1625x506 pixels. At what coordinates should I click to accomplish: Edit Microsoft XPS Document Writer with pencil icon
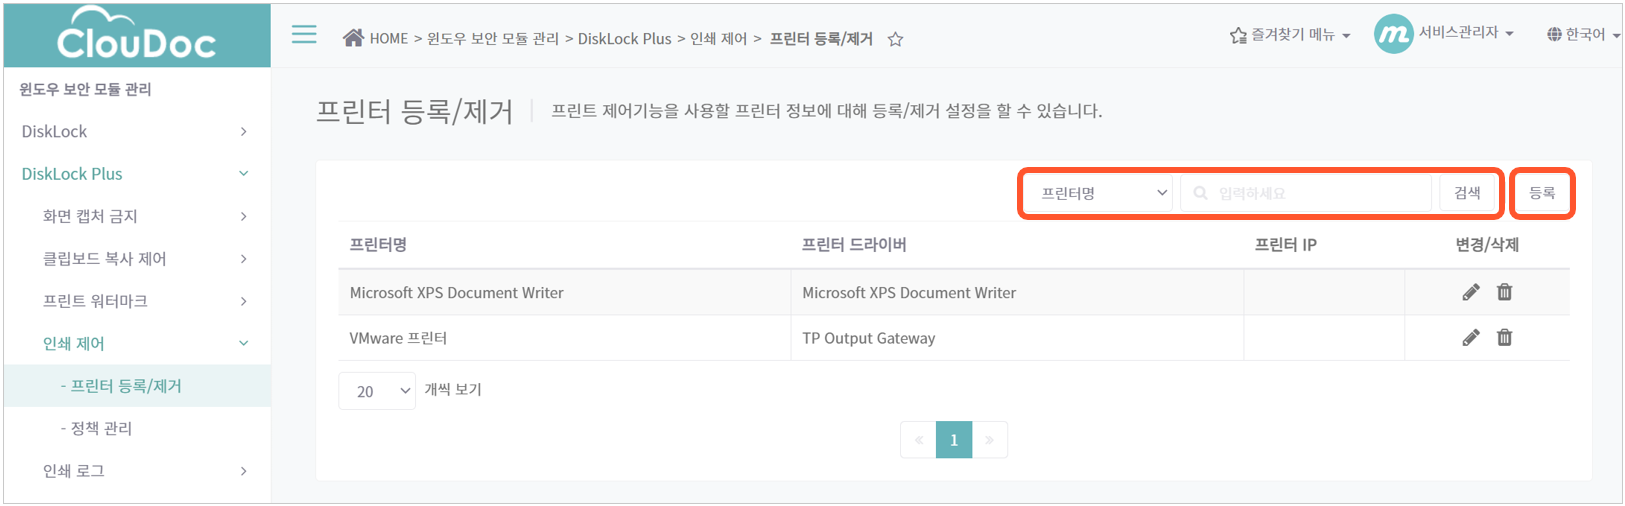(1470, 292)
